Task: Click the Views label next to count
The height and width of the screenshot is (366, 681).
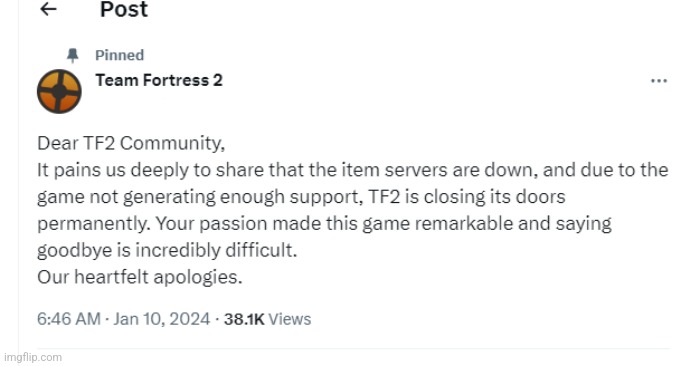Action: click(290, 319)
